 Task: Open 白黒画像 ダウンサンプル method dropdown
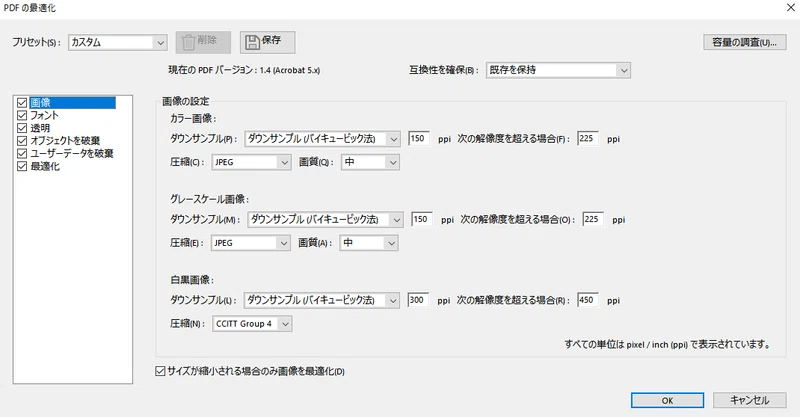click(321, 300)
